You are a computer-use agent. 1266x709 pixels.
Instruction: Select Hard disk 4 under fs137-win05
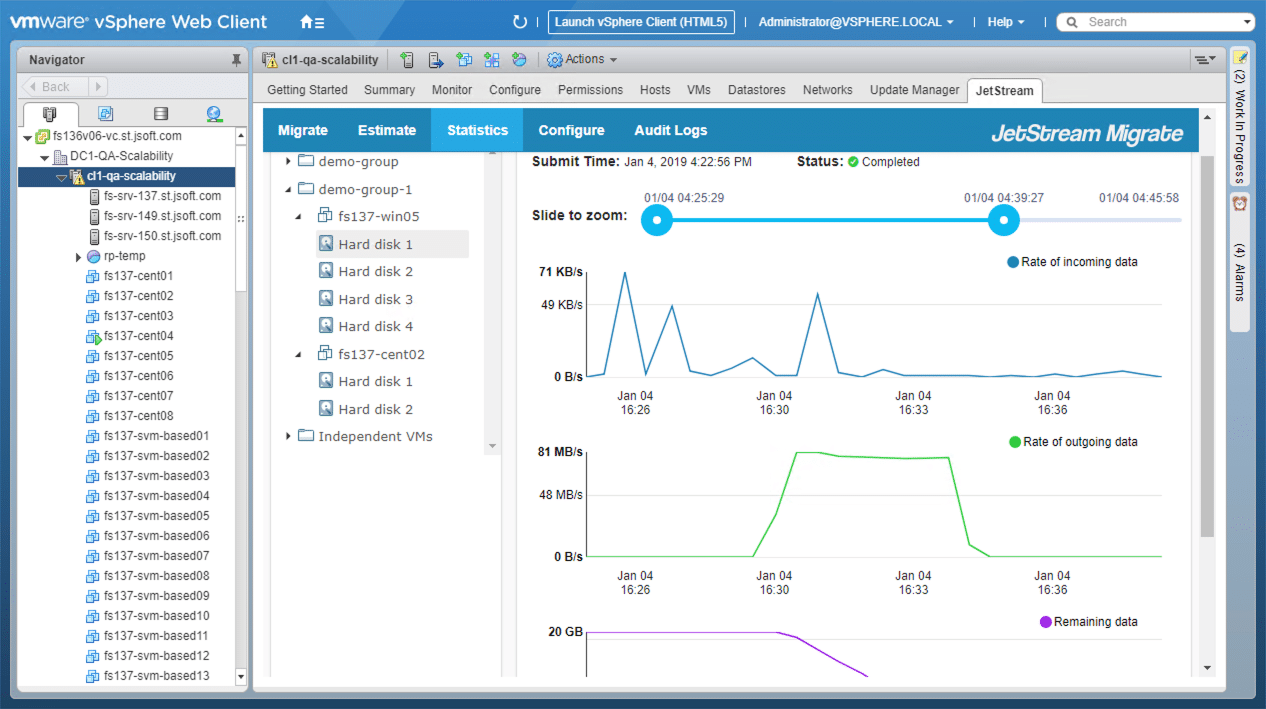click(x=375, y=326)
